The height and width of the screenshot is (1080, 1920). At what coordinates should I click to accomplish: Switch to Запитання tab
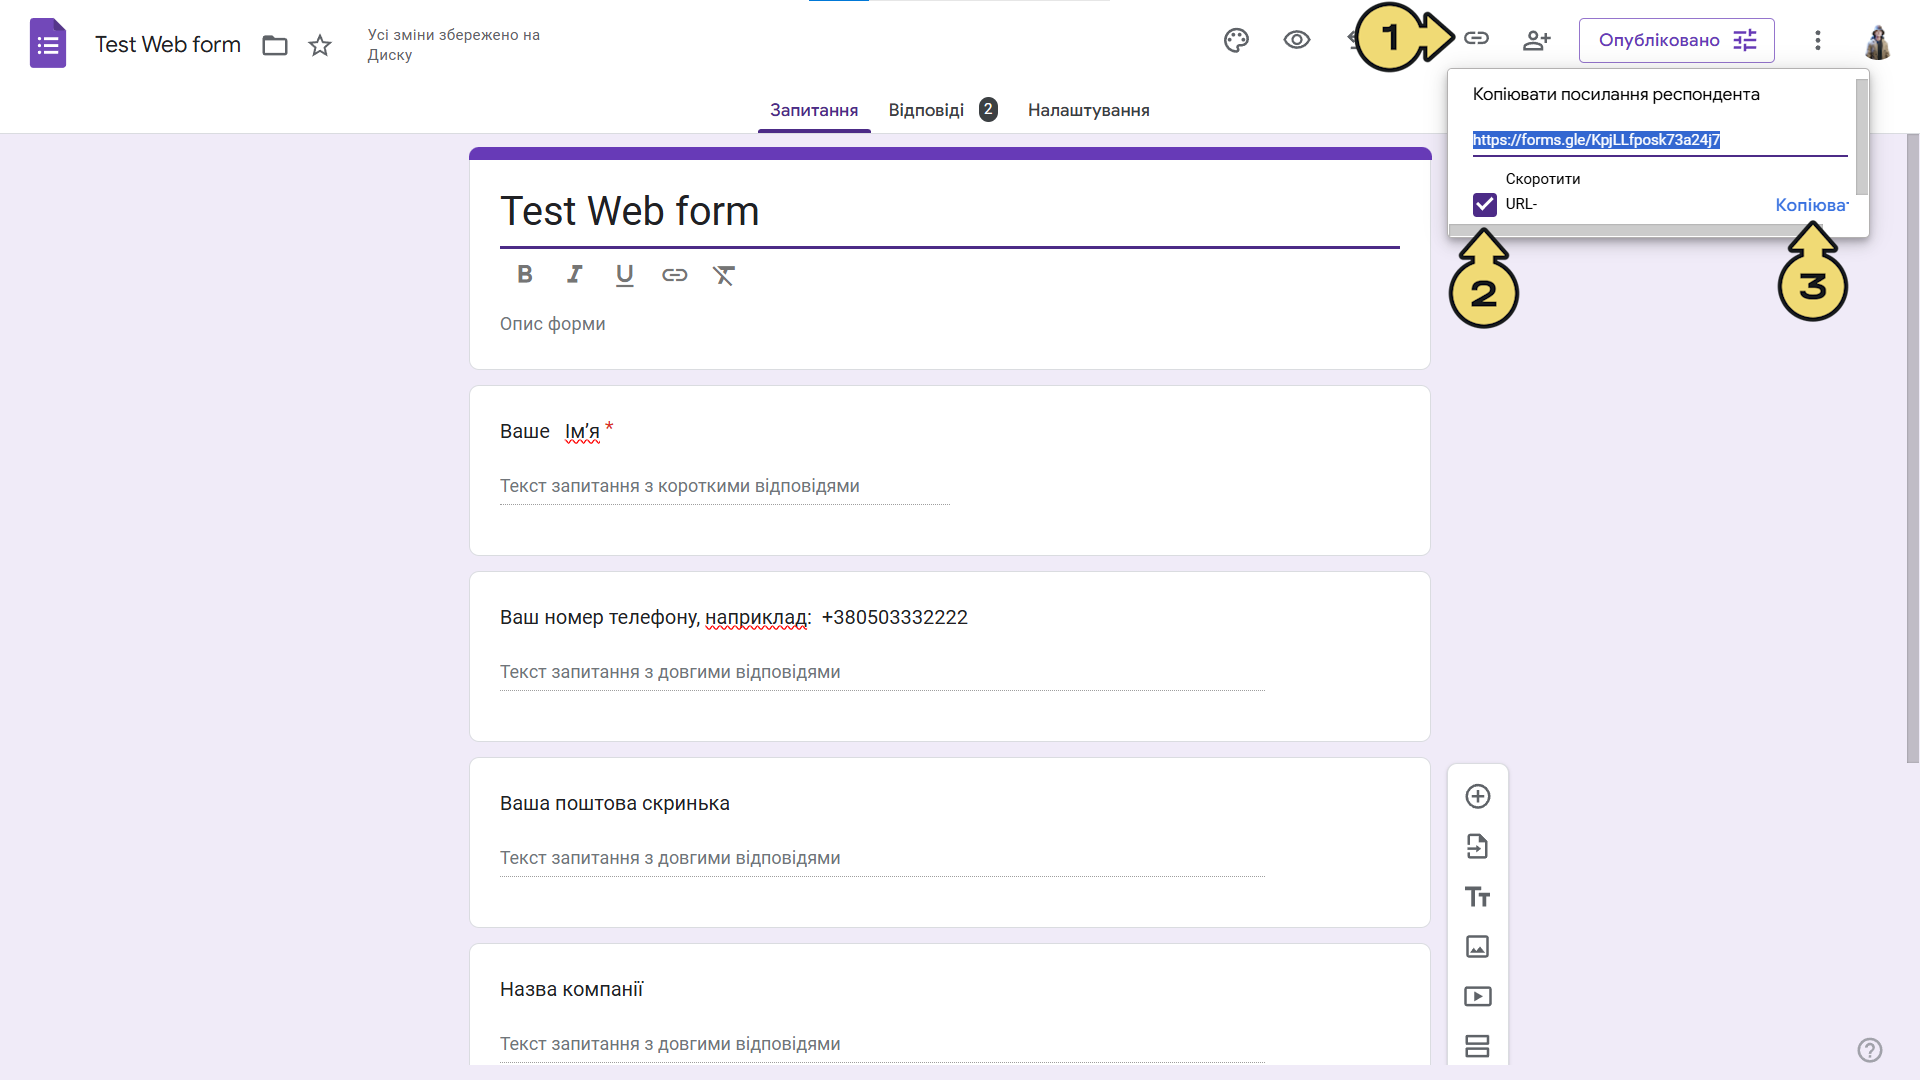click(814, 110)
